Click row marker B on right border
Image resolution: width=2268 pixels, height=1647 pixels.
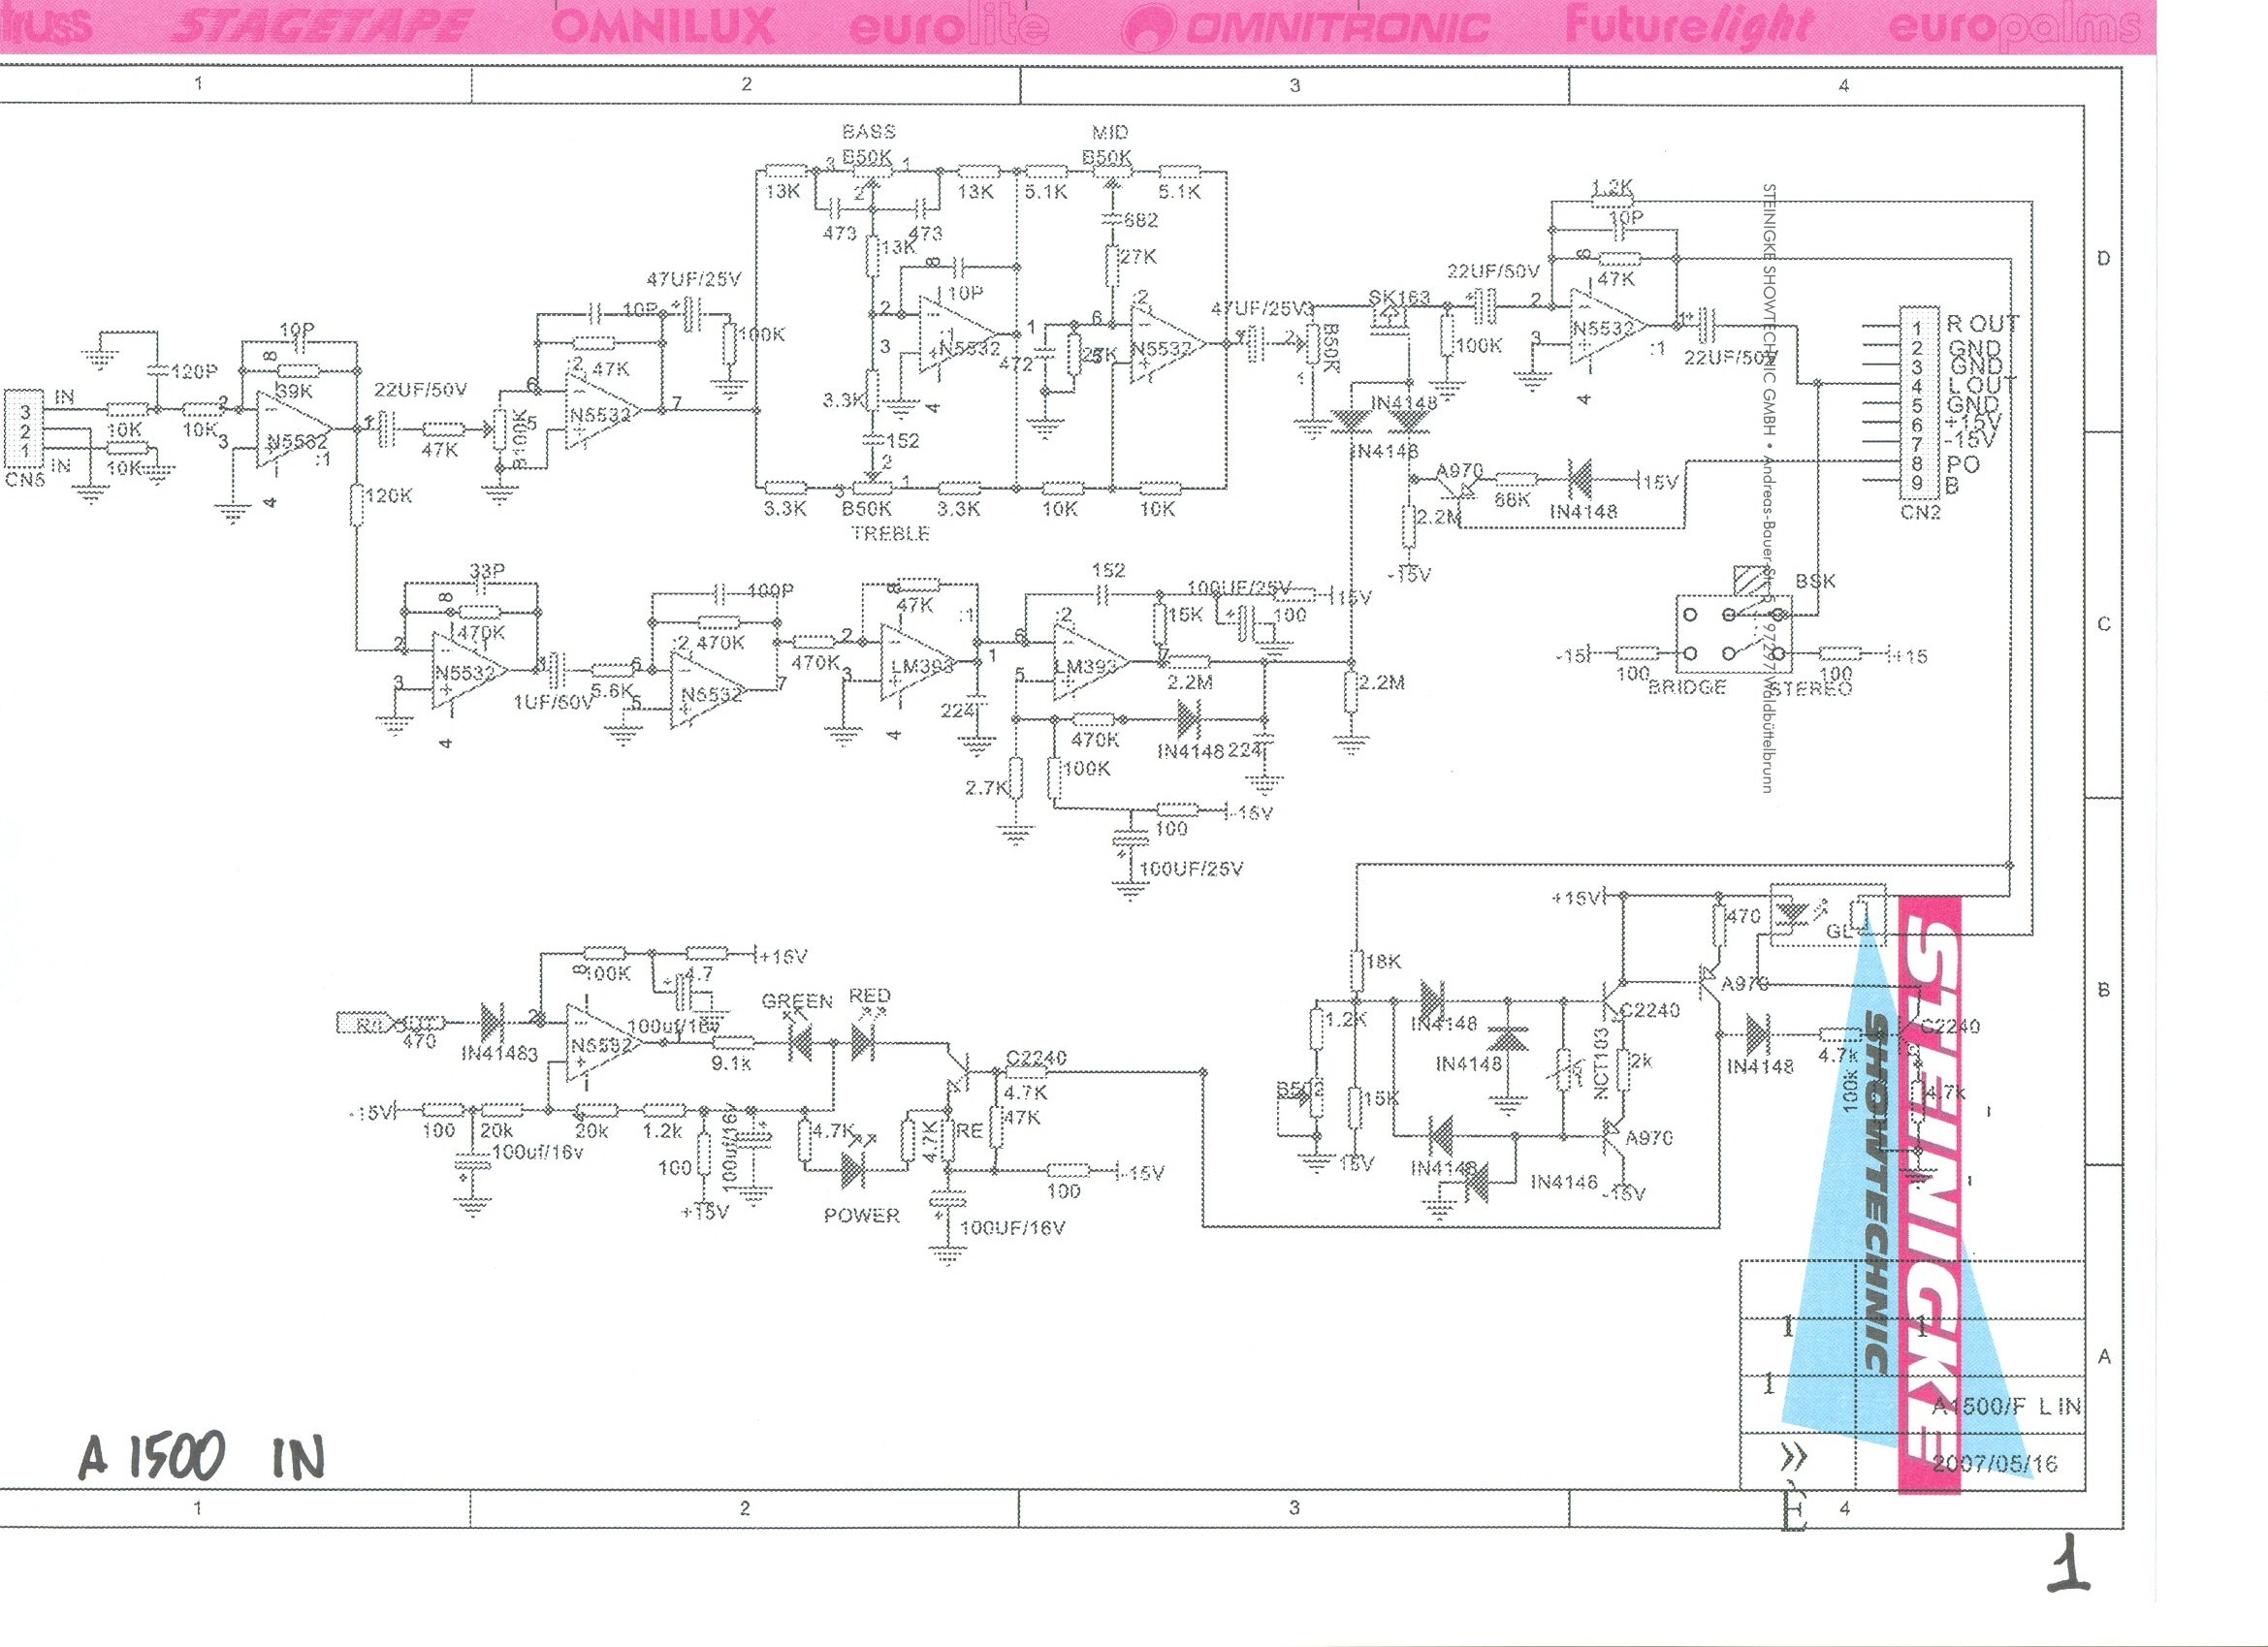2103,990
